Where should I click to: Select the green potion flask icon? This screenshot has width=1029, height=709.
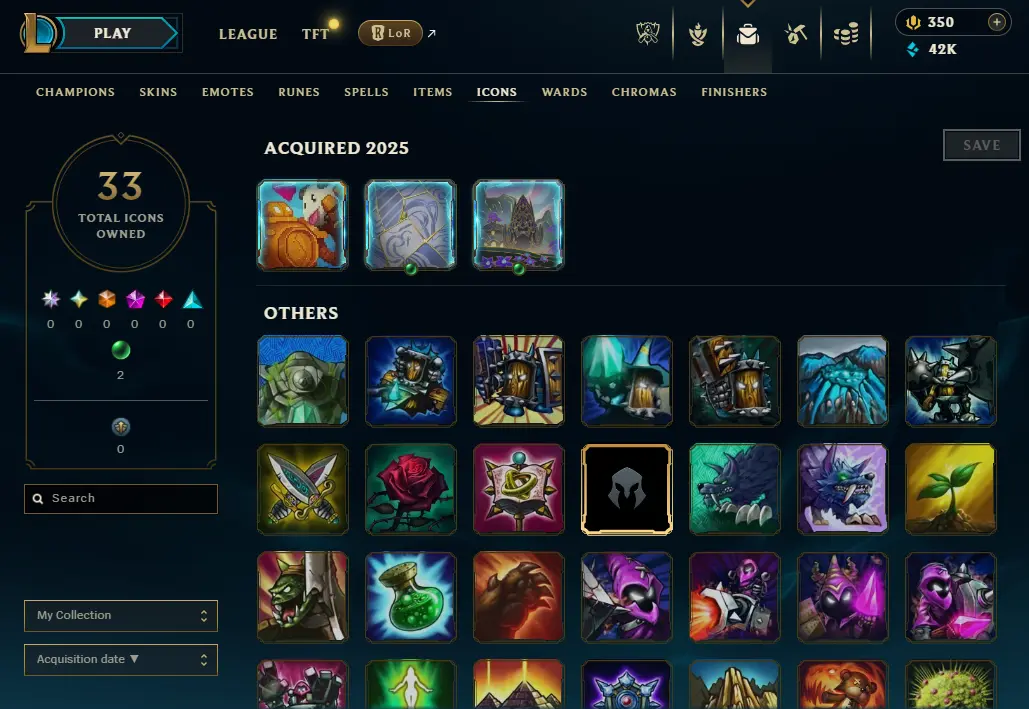[411, 597]
